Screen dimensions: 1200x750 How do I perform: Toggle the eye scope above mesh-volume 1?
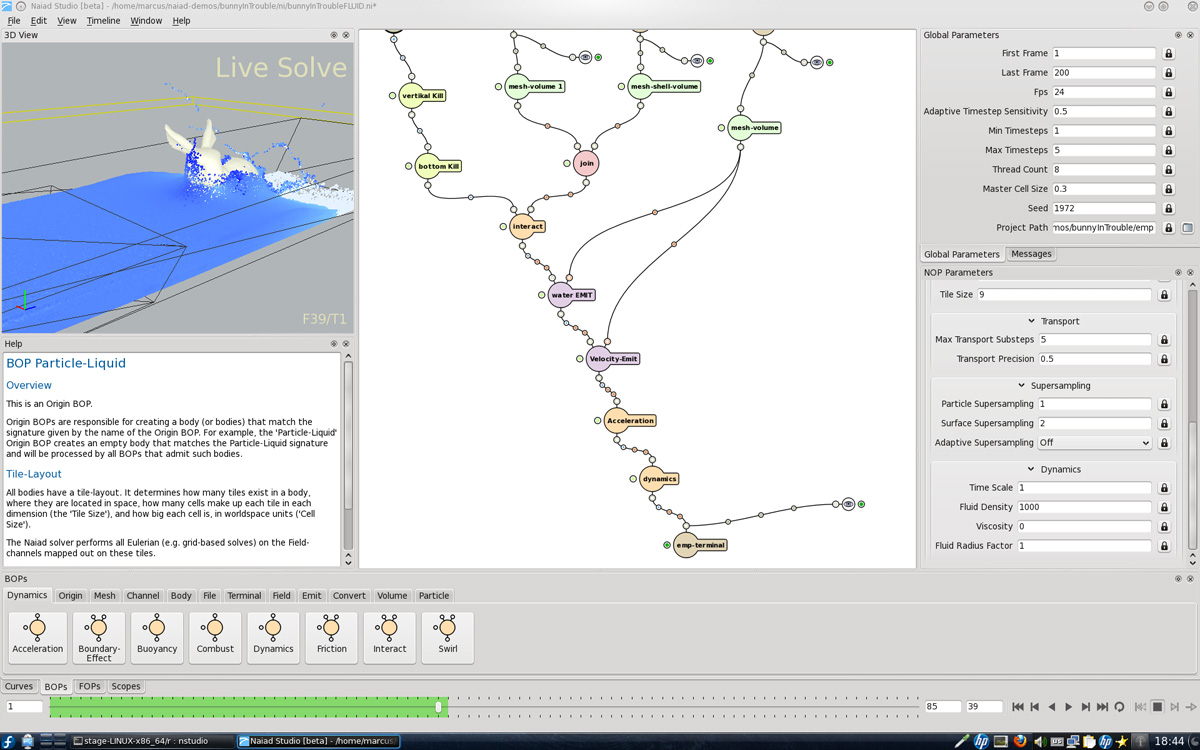586,58
